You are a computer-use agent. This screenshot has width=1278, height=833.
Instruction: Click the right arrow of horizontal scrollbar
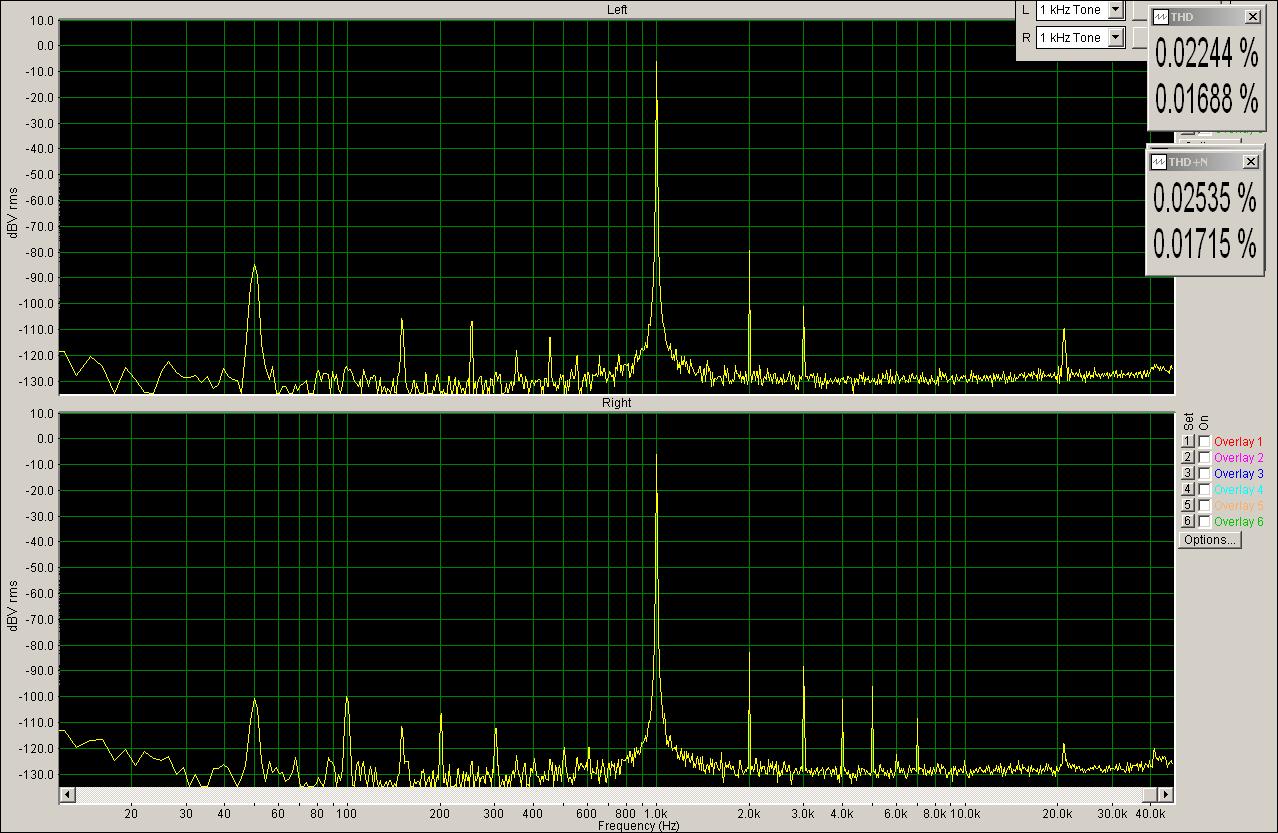1165,795
